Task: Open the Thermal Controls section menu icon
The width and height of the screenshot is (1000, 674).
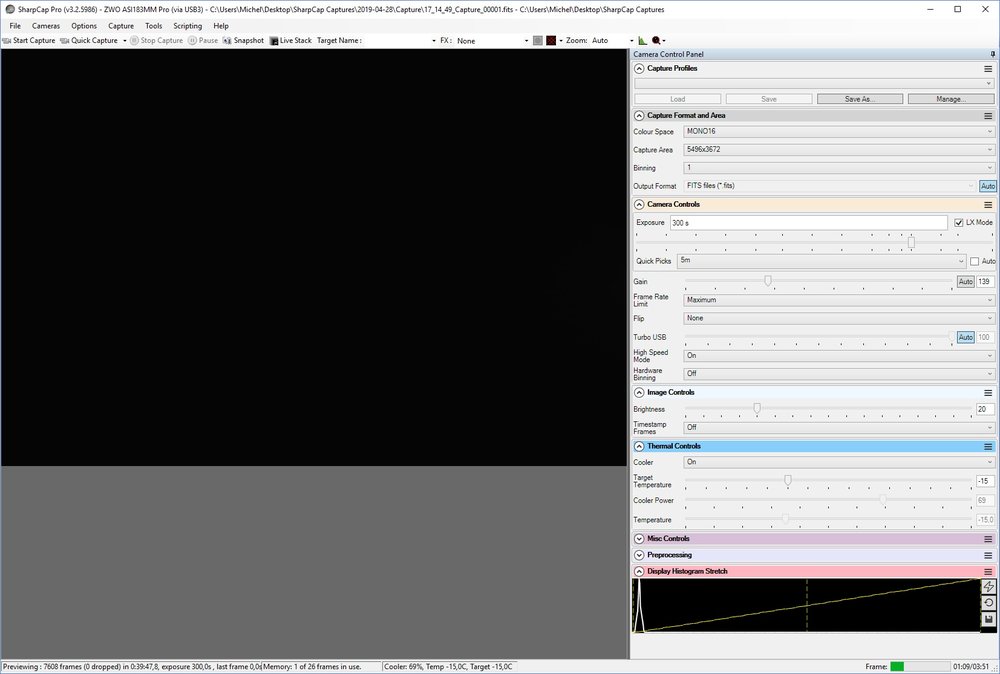Action: point(988,446)
